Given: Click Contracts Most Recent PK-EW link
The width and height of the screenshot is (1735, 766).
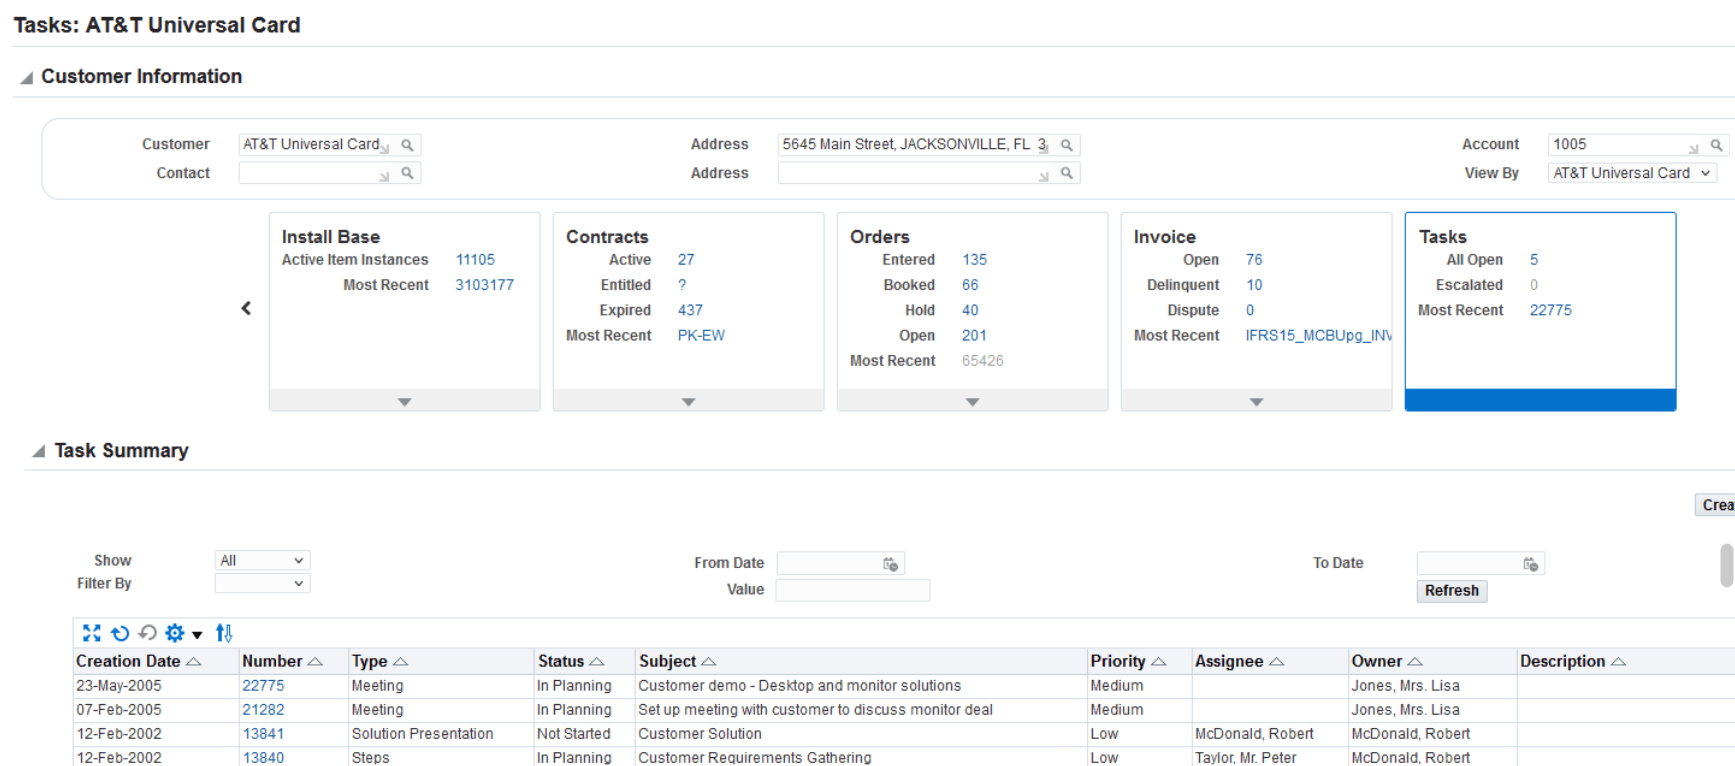Looking at the screenshot, I should tap(701, 336).
